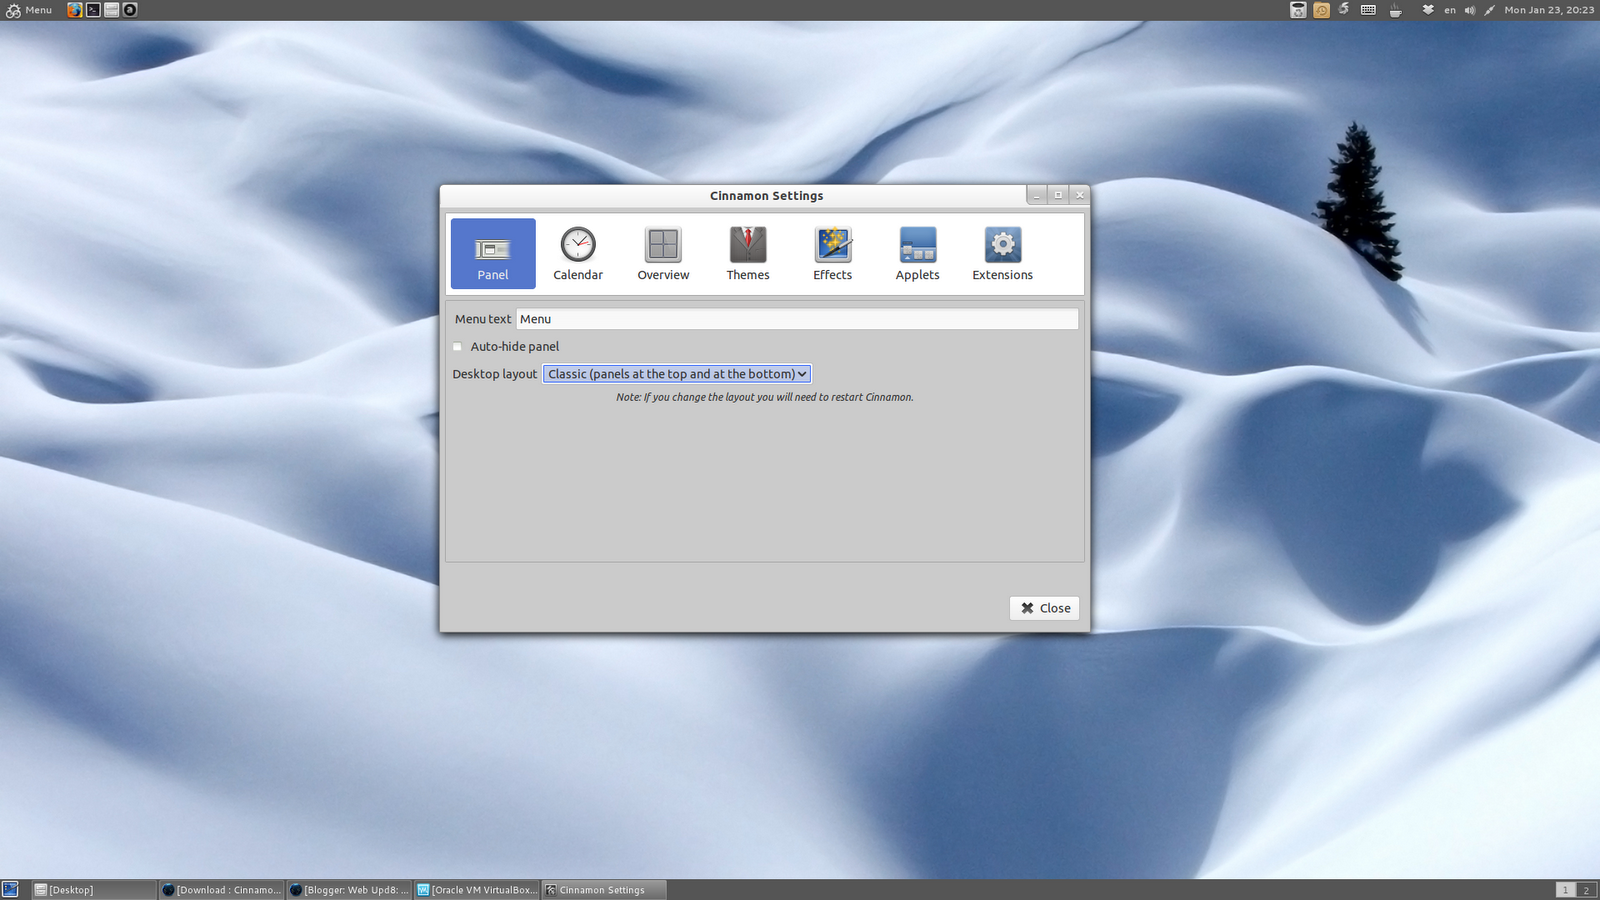Expand the en keyboard layout indicator
This screenshot has width=1600, height=900.
pyautogui.click(x=1450, y=10)
